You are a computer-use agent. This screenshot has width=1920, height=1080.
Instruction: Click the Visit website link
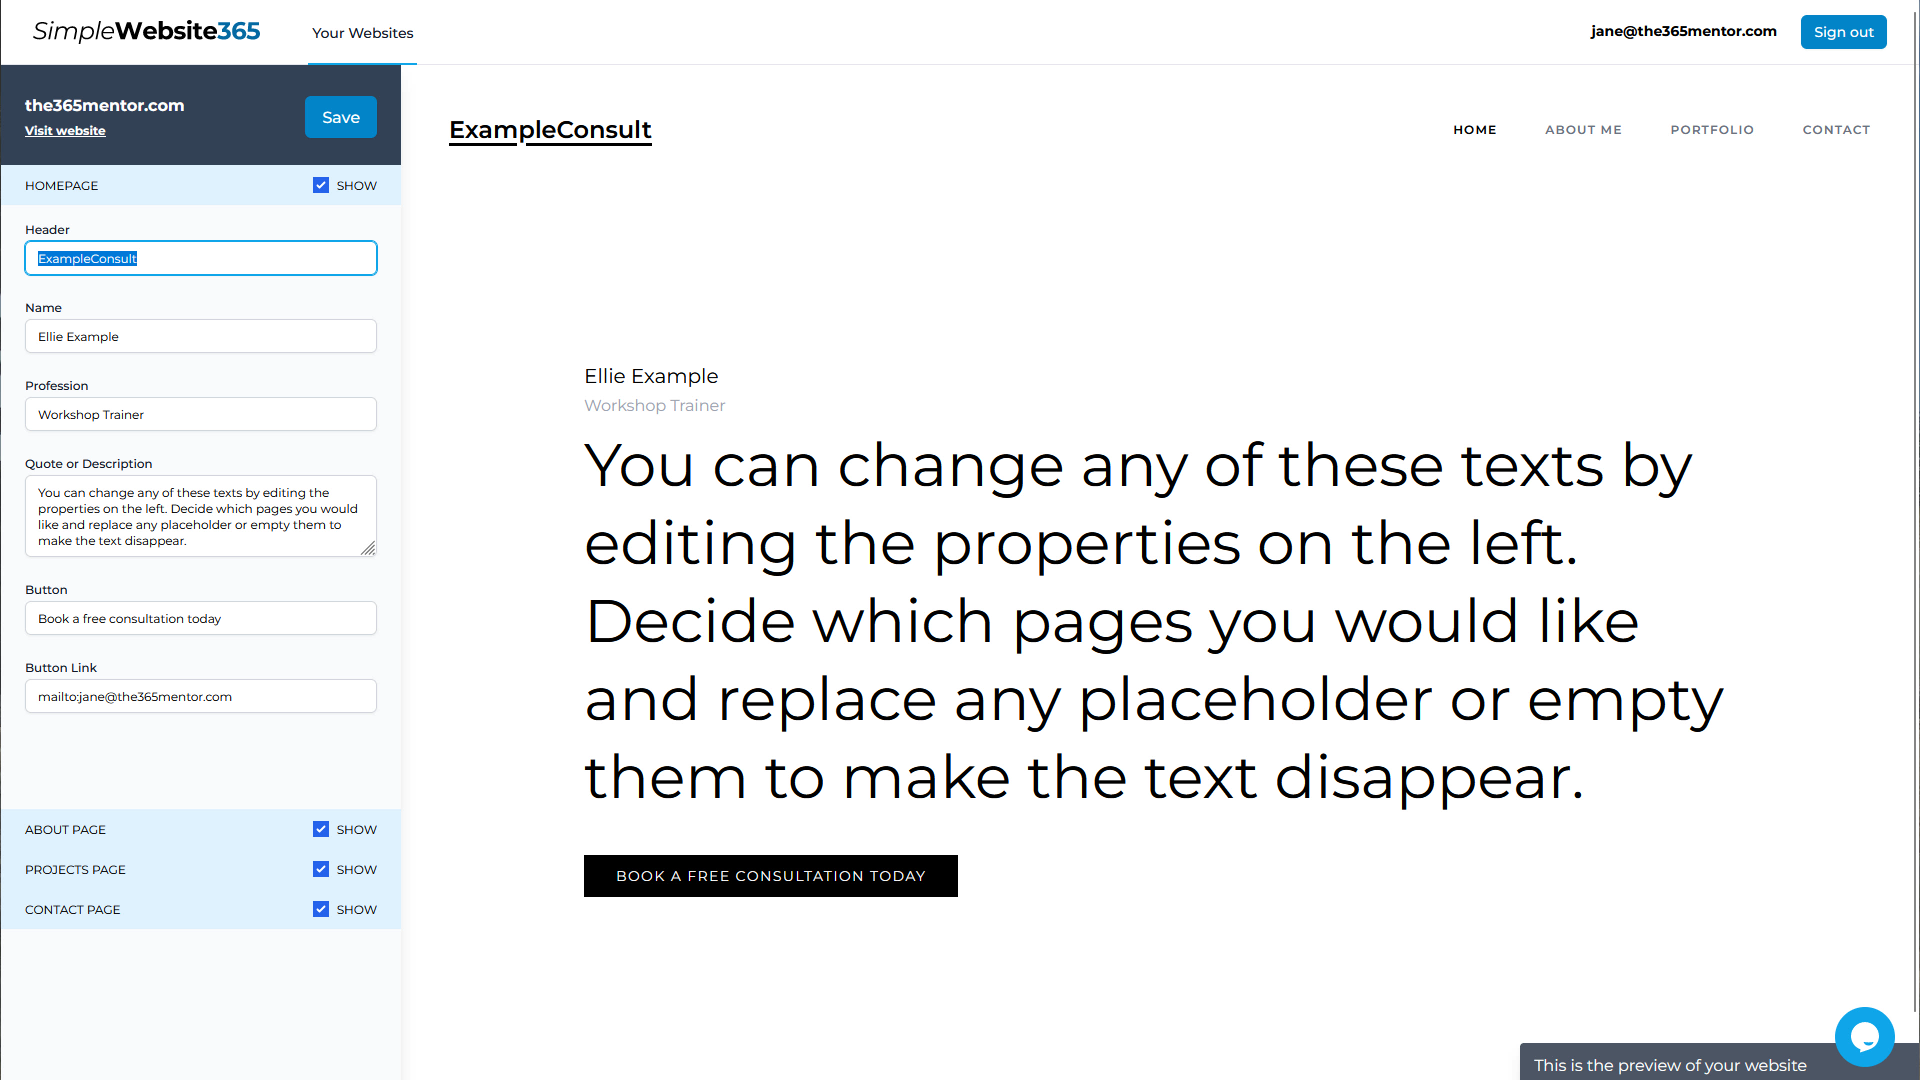click(x=65, y=131)
